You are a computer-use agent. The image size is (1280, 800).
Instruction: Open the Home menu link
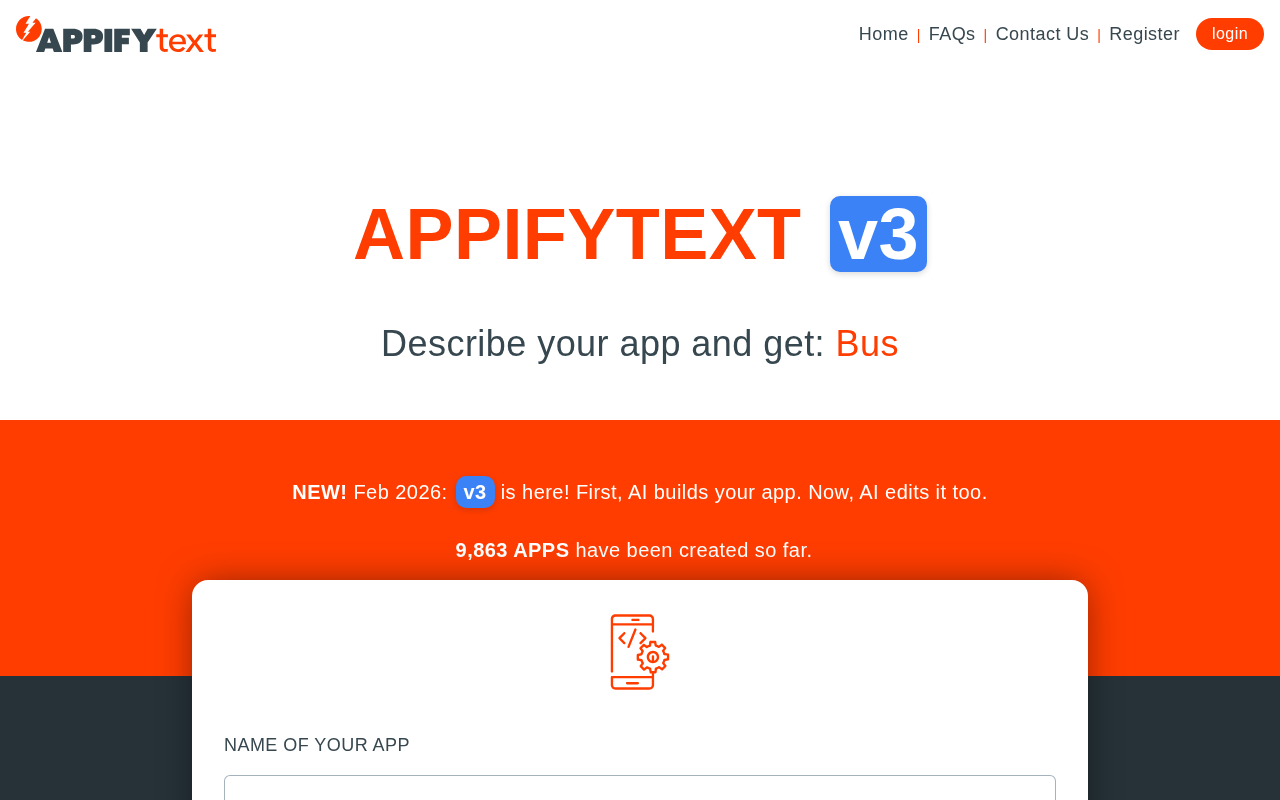point(883,34)
